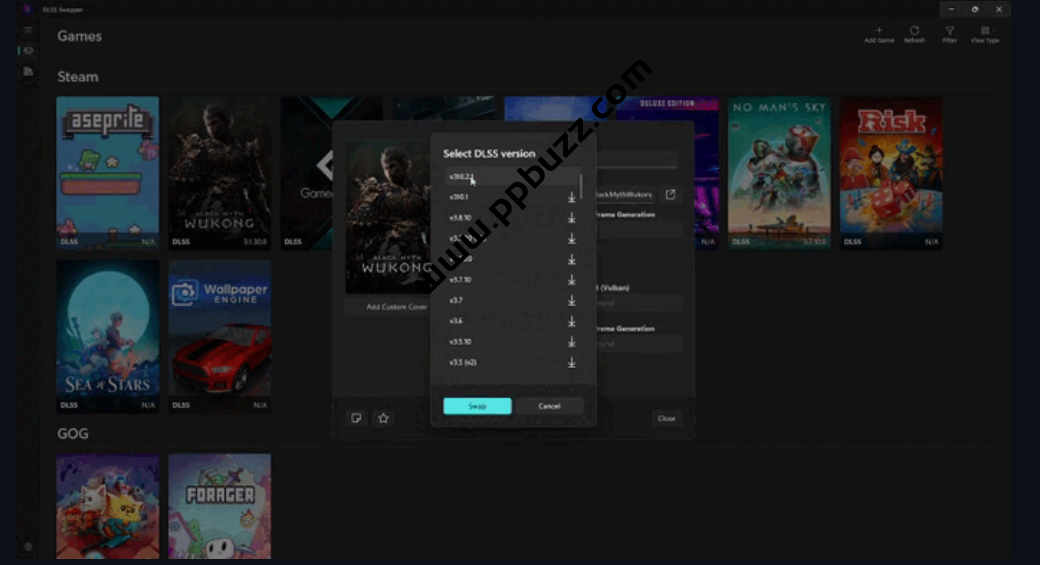Download DLSS version v3.5.10

click(571, 342)
